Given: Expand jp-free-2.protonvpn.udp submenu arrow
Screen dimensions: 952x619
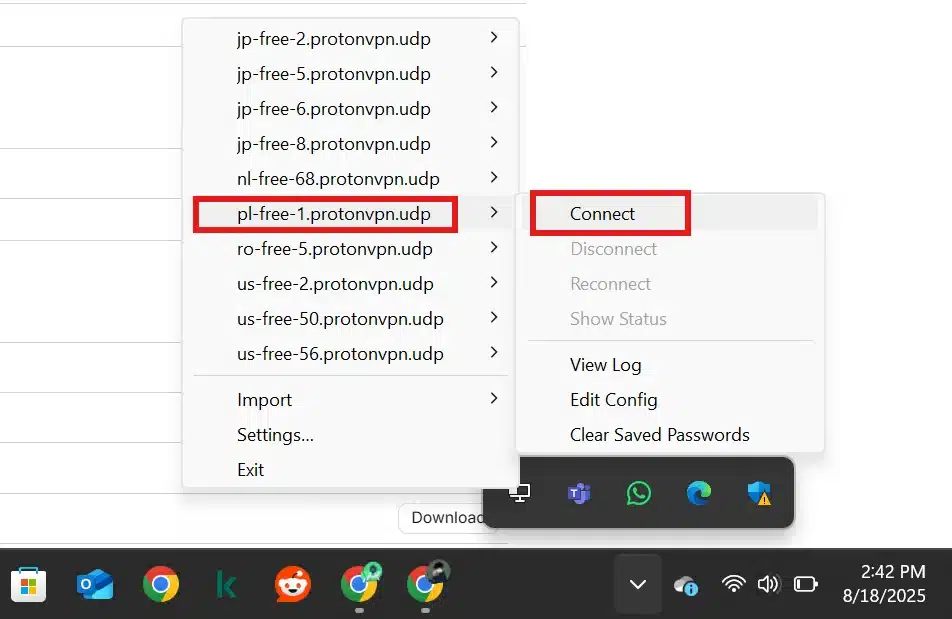Looking at the screenshot, I should pyautogui.click(x=494, y=38).
